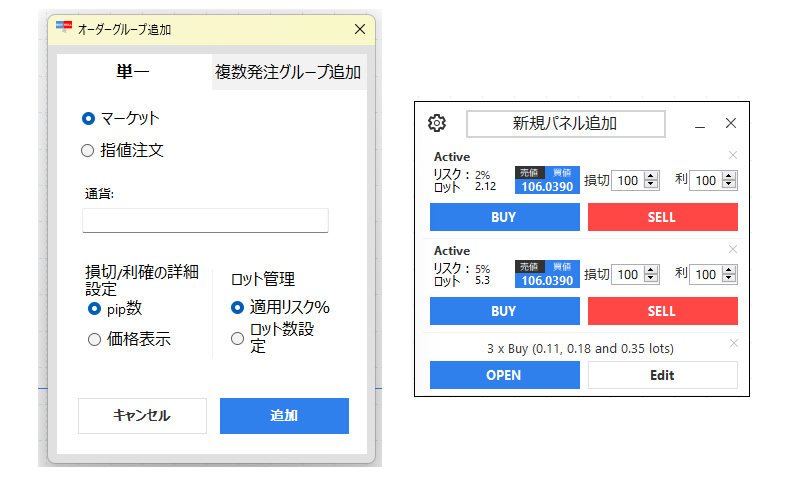Click the 利 stepper in the 2% risk panel
This screenshot has height=485, width=790.
click(729, 181)
